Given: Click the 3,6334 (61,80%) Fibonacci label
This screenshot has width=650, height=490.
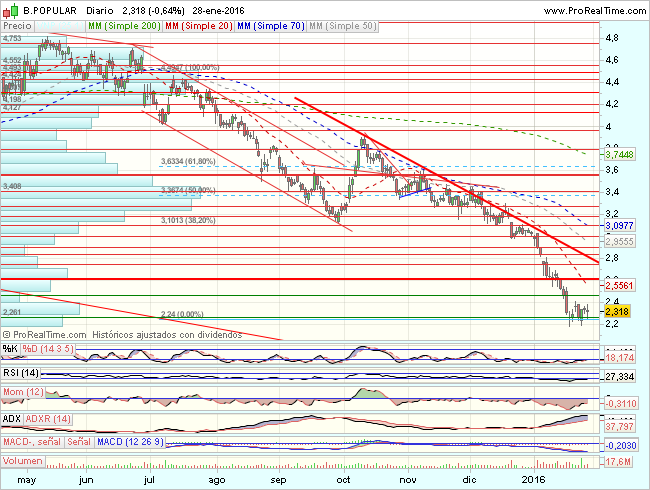Looking at the screenshot, I should pos(188,161).
